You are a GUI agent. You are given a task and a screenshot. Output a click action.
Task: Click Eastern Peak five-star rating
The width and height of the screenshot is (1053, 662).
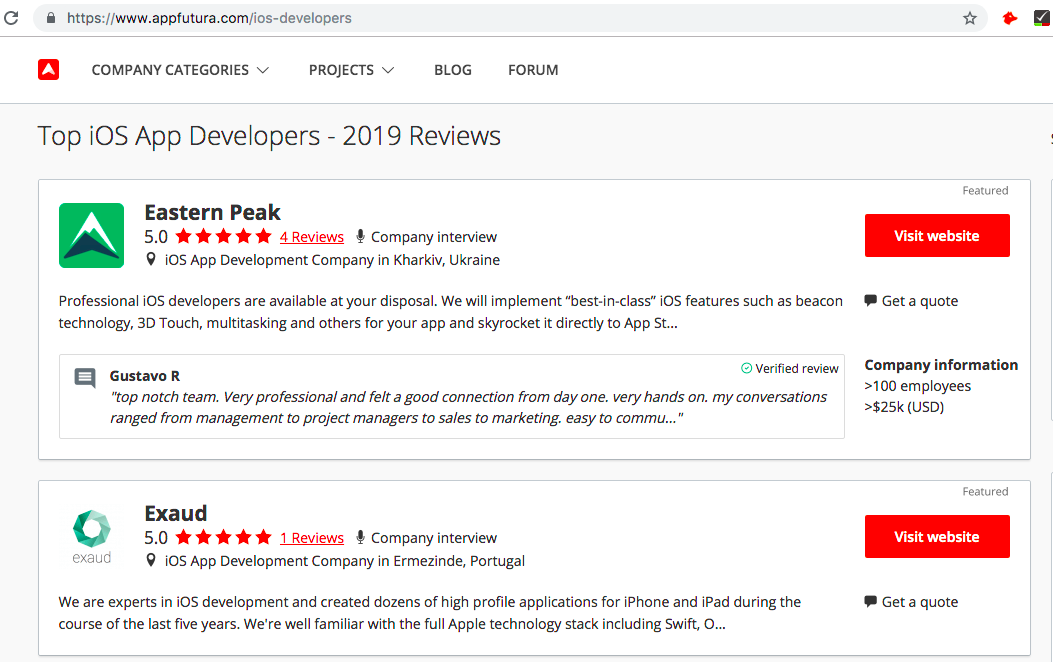(224, 236)
